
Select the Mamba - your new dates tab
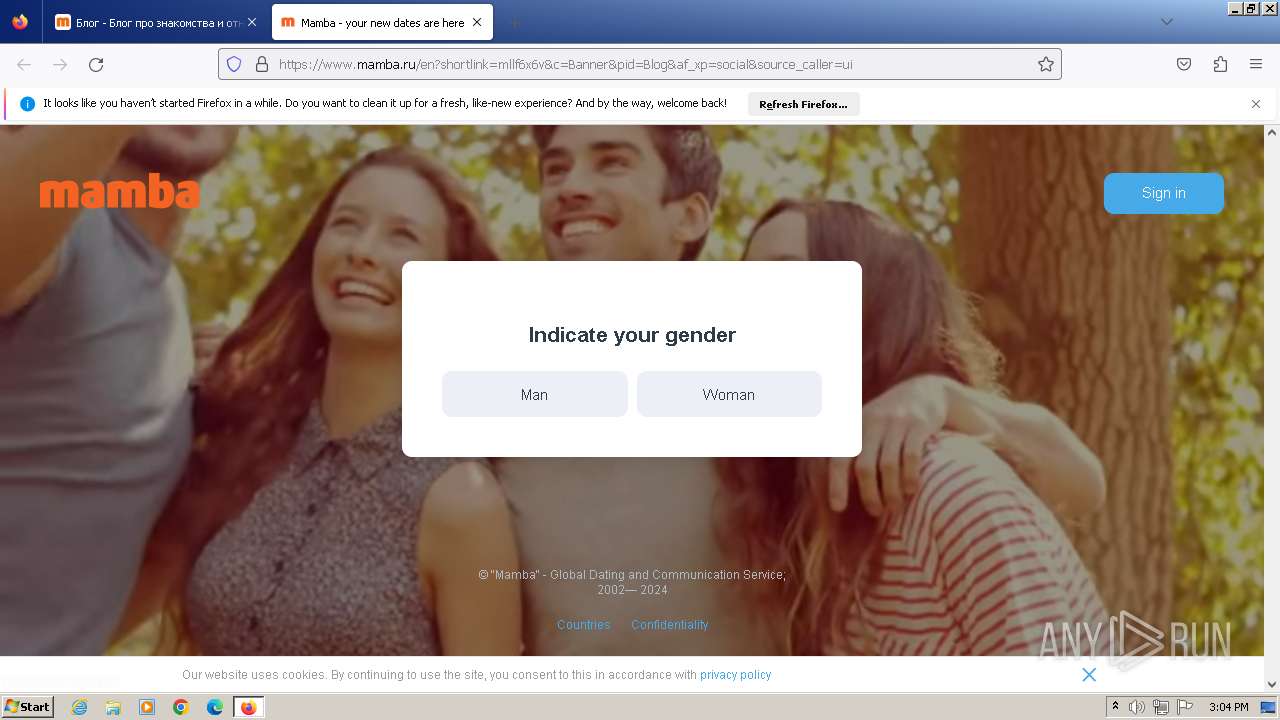pyautogui.click(x=382, y=22)
